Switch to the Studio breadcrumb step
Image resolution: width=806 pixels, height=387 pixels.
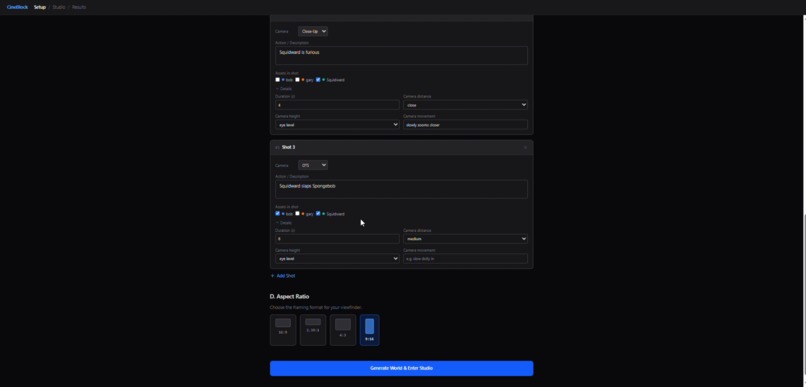(x=59, y=7)
